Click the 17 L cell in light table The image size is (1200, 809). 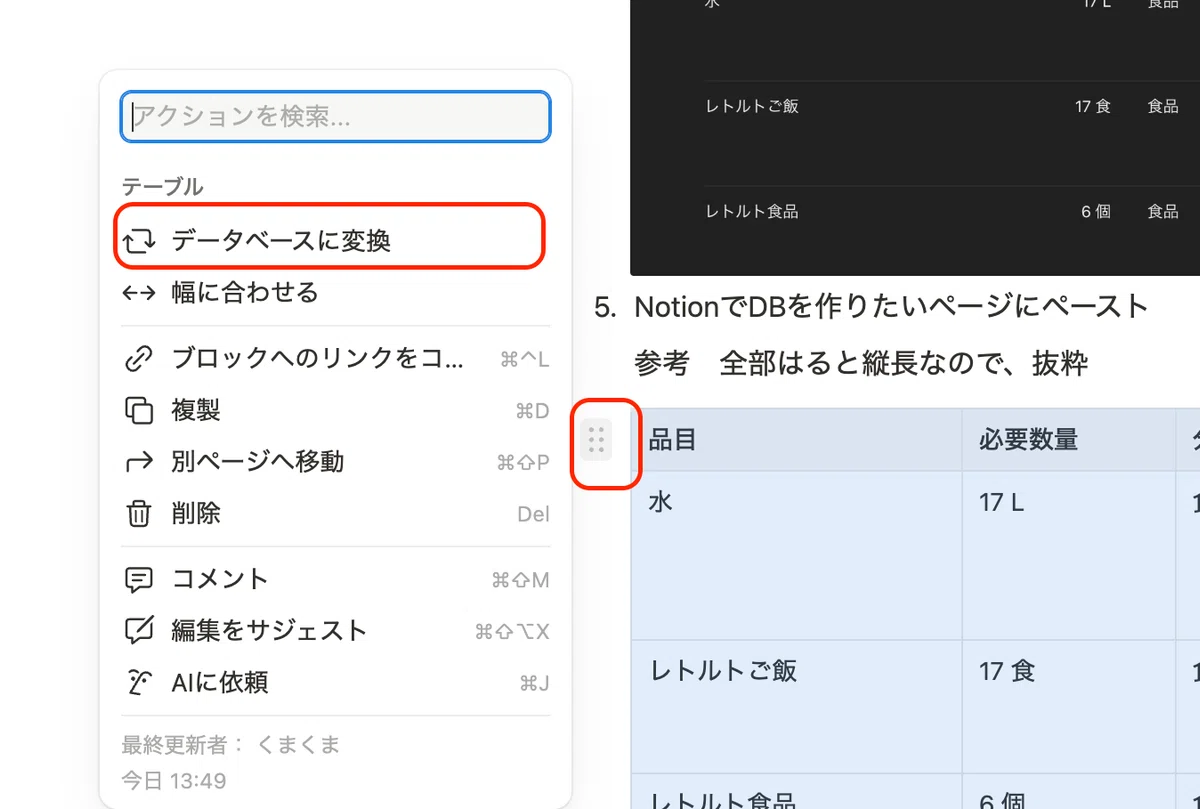pos(1068,555)
